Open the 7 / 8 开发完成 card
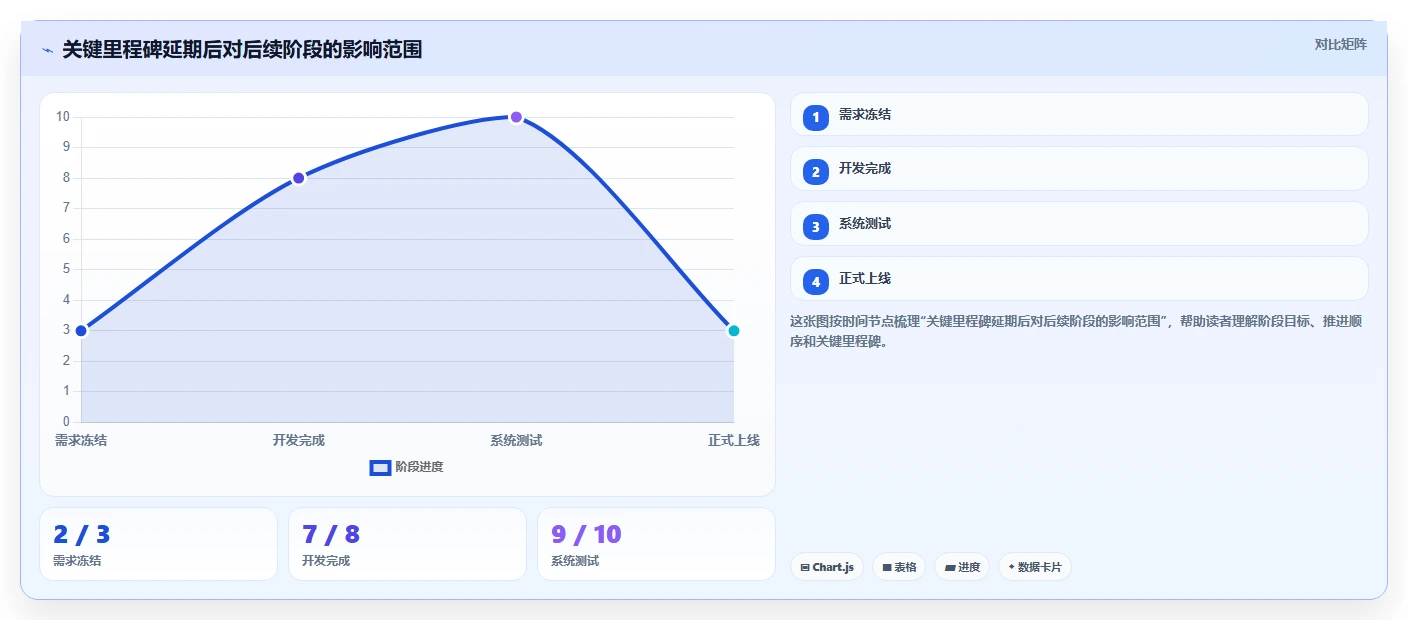1408x620 pixels. (407, 544)
